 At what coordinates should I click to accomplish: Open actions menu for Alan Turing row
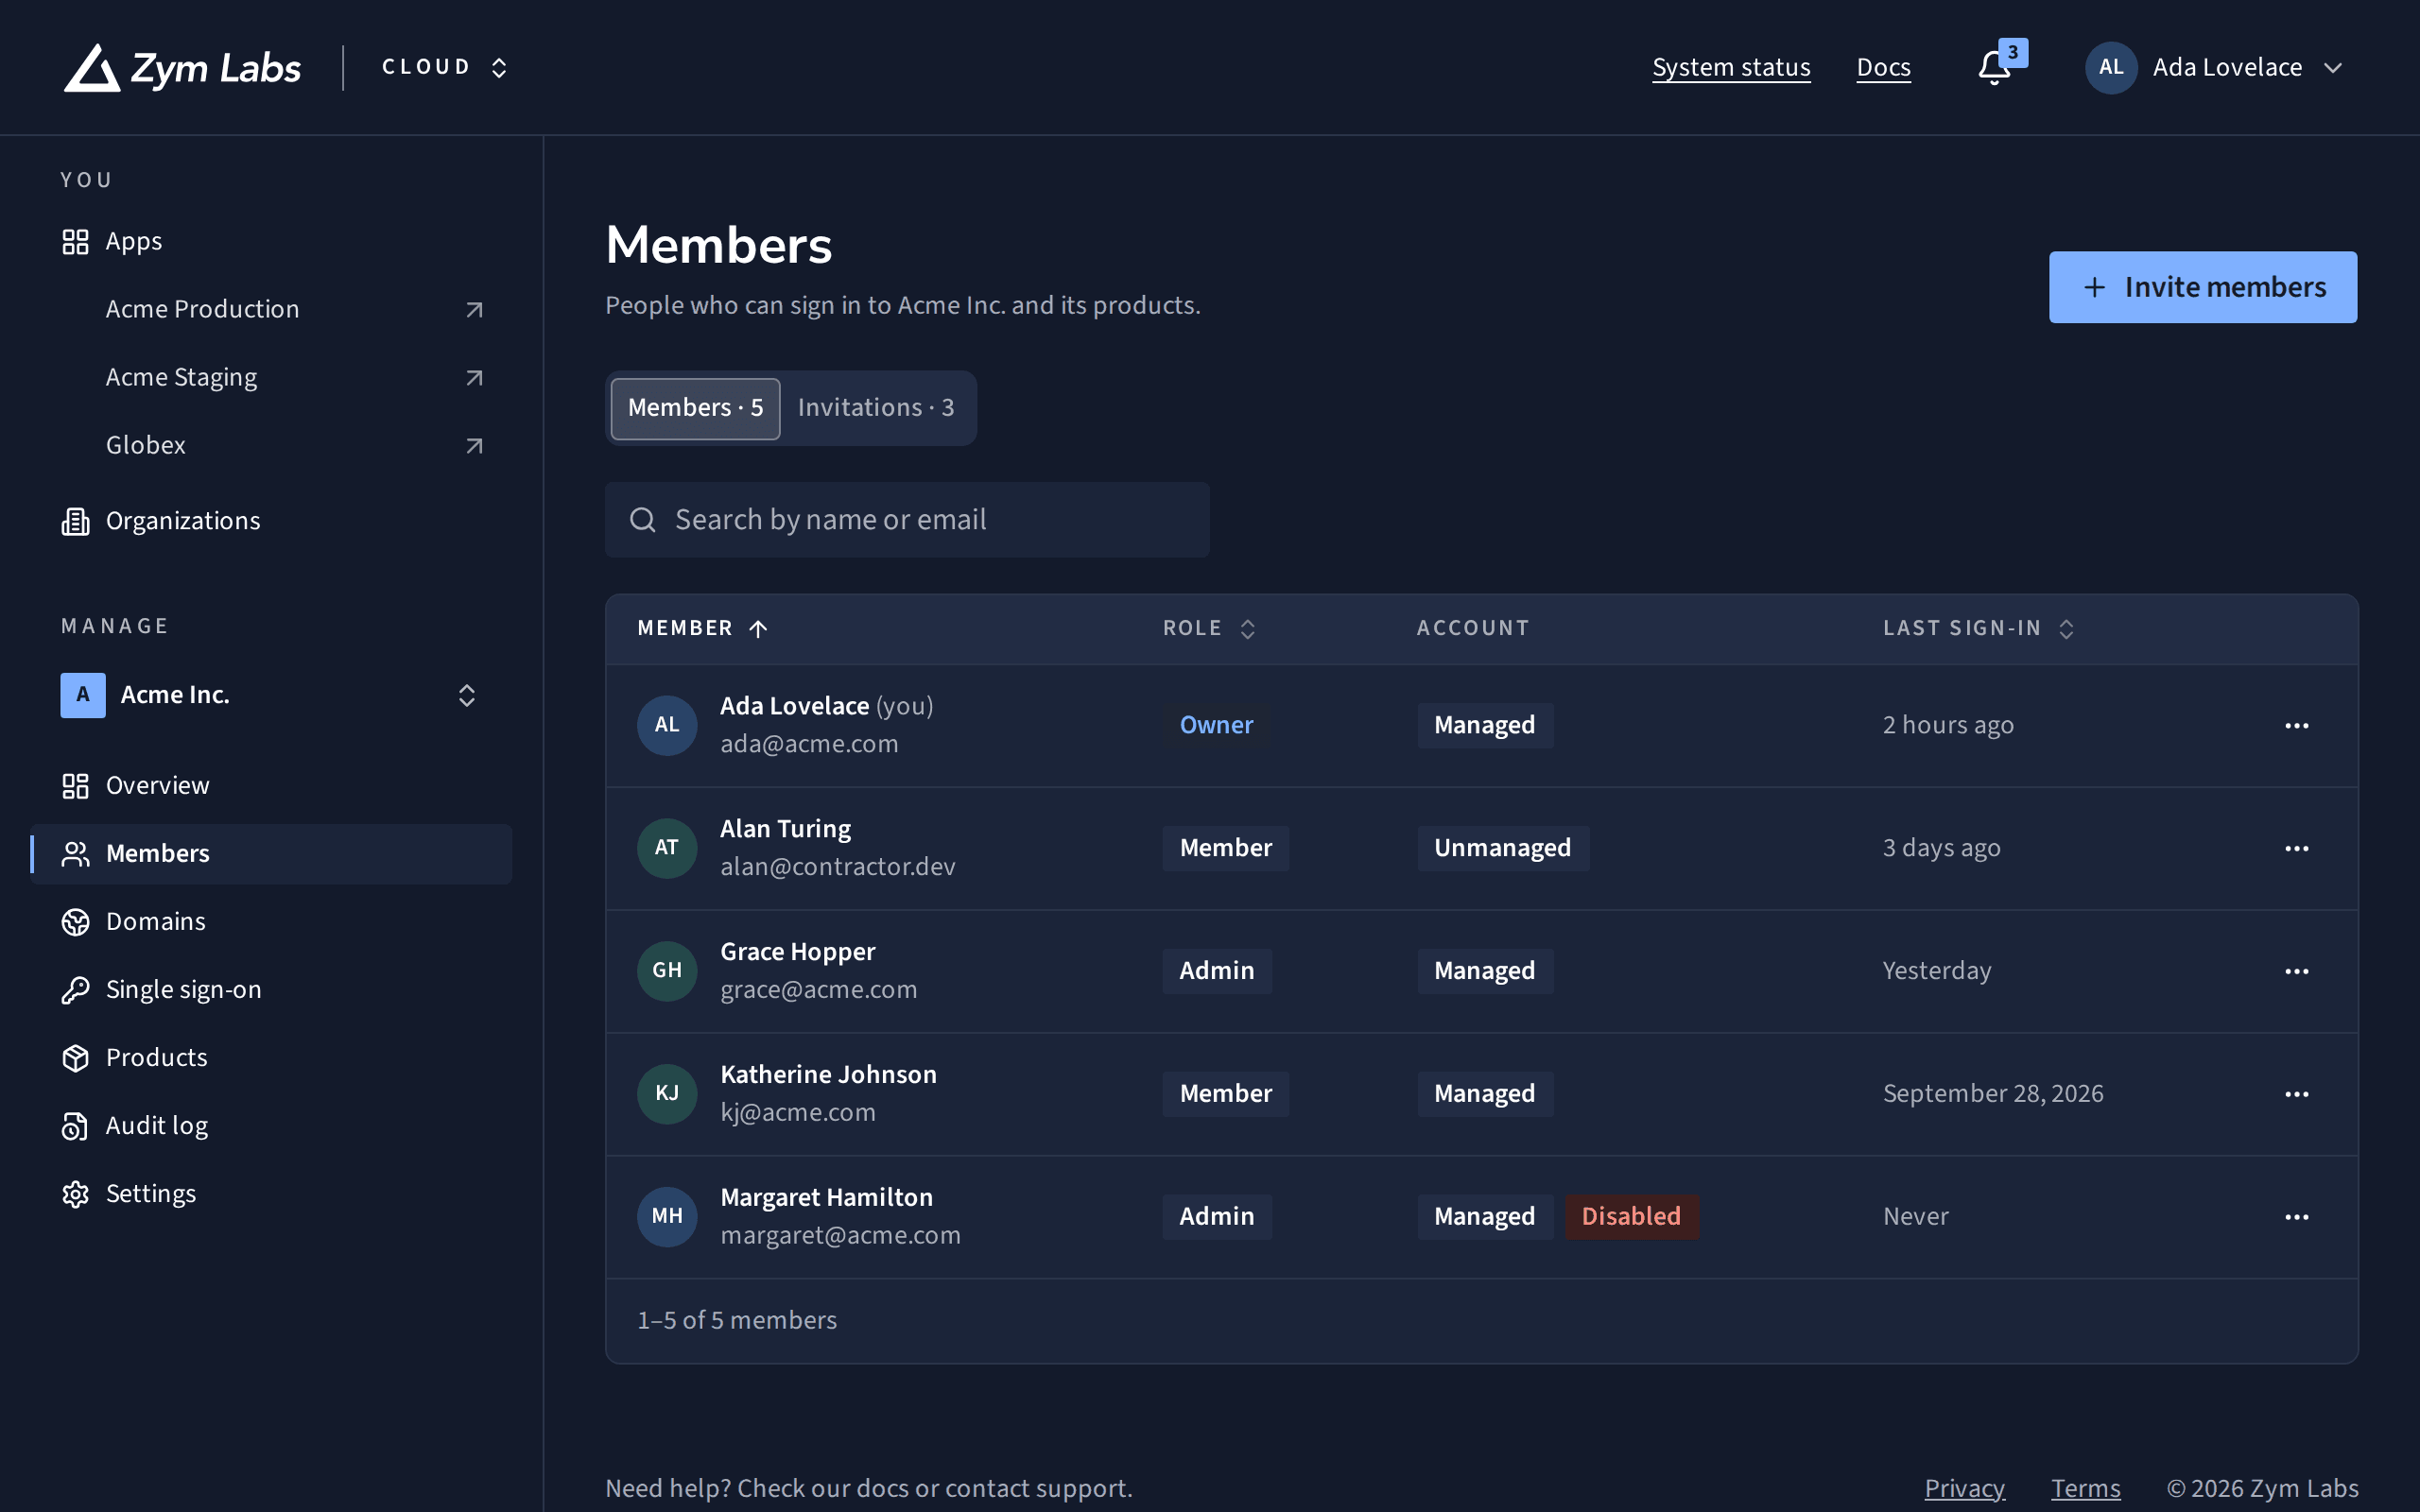point(2297,848)
